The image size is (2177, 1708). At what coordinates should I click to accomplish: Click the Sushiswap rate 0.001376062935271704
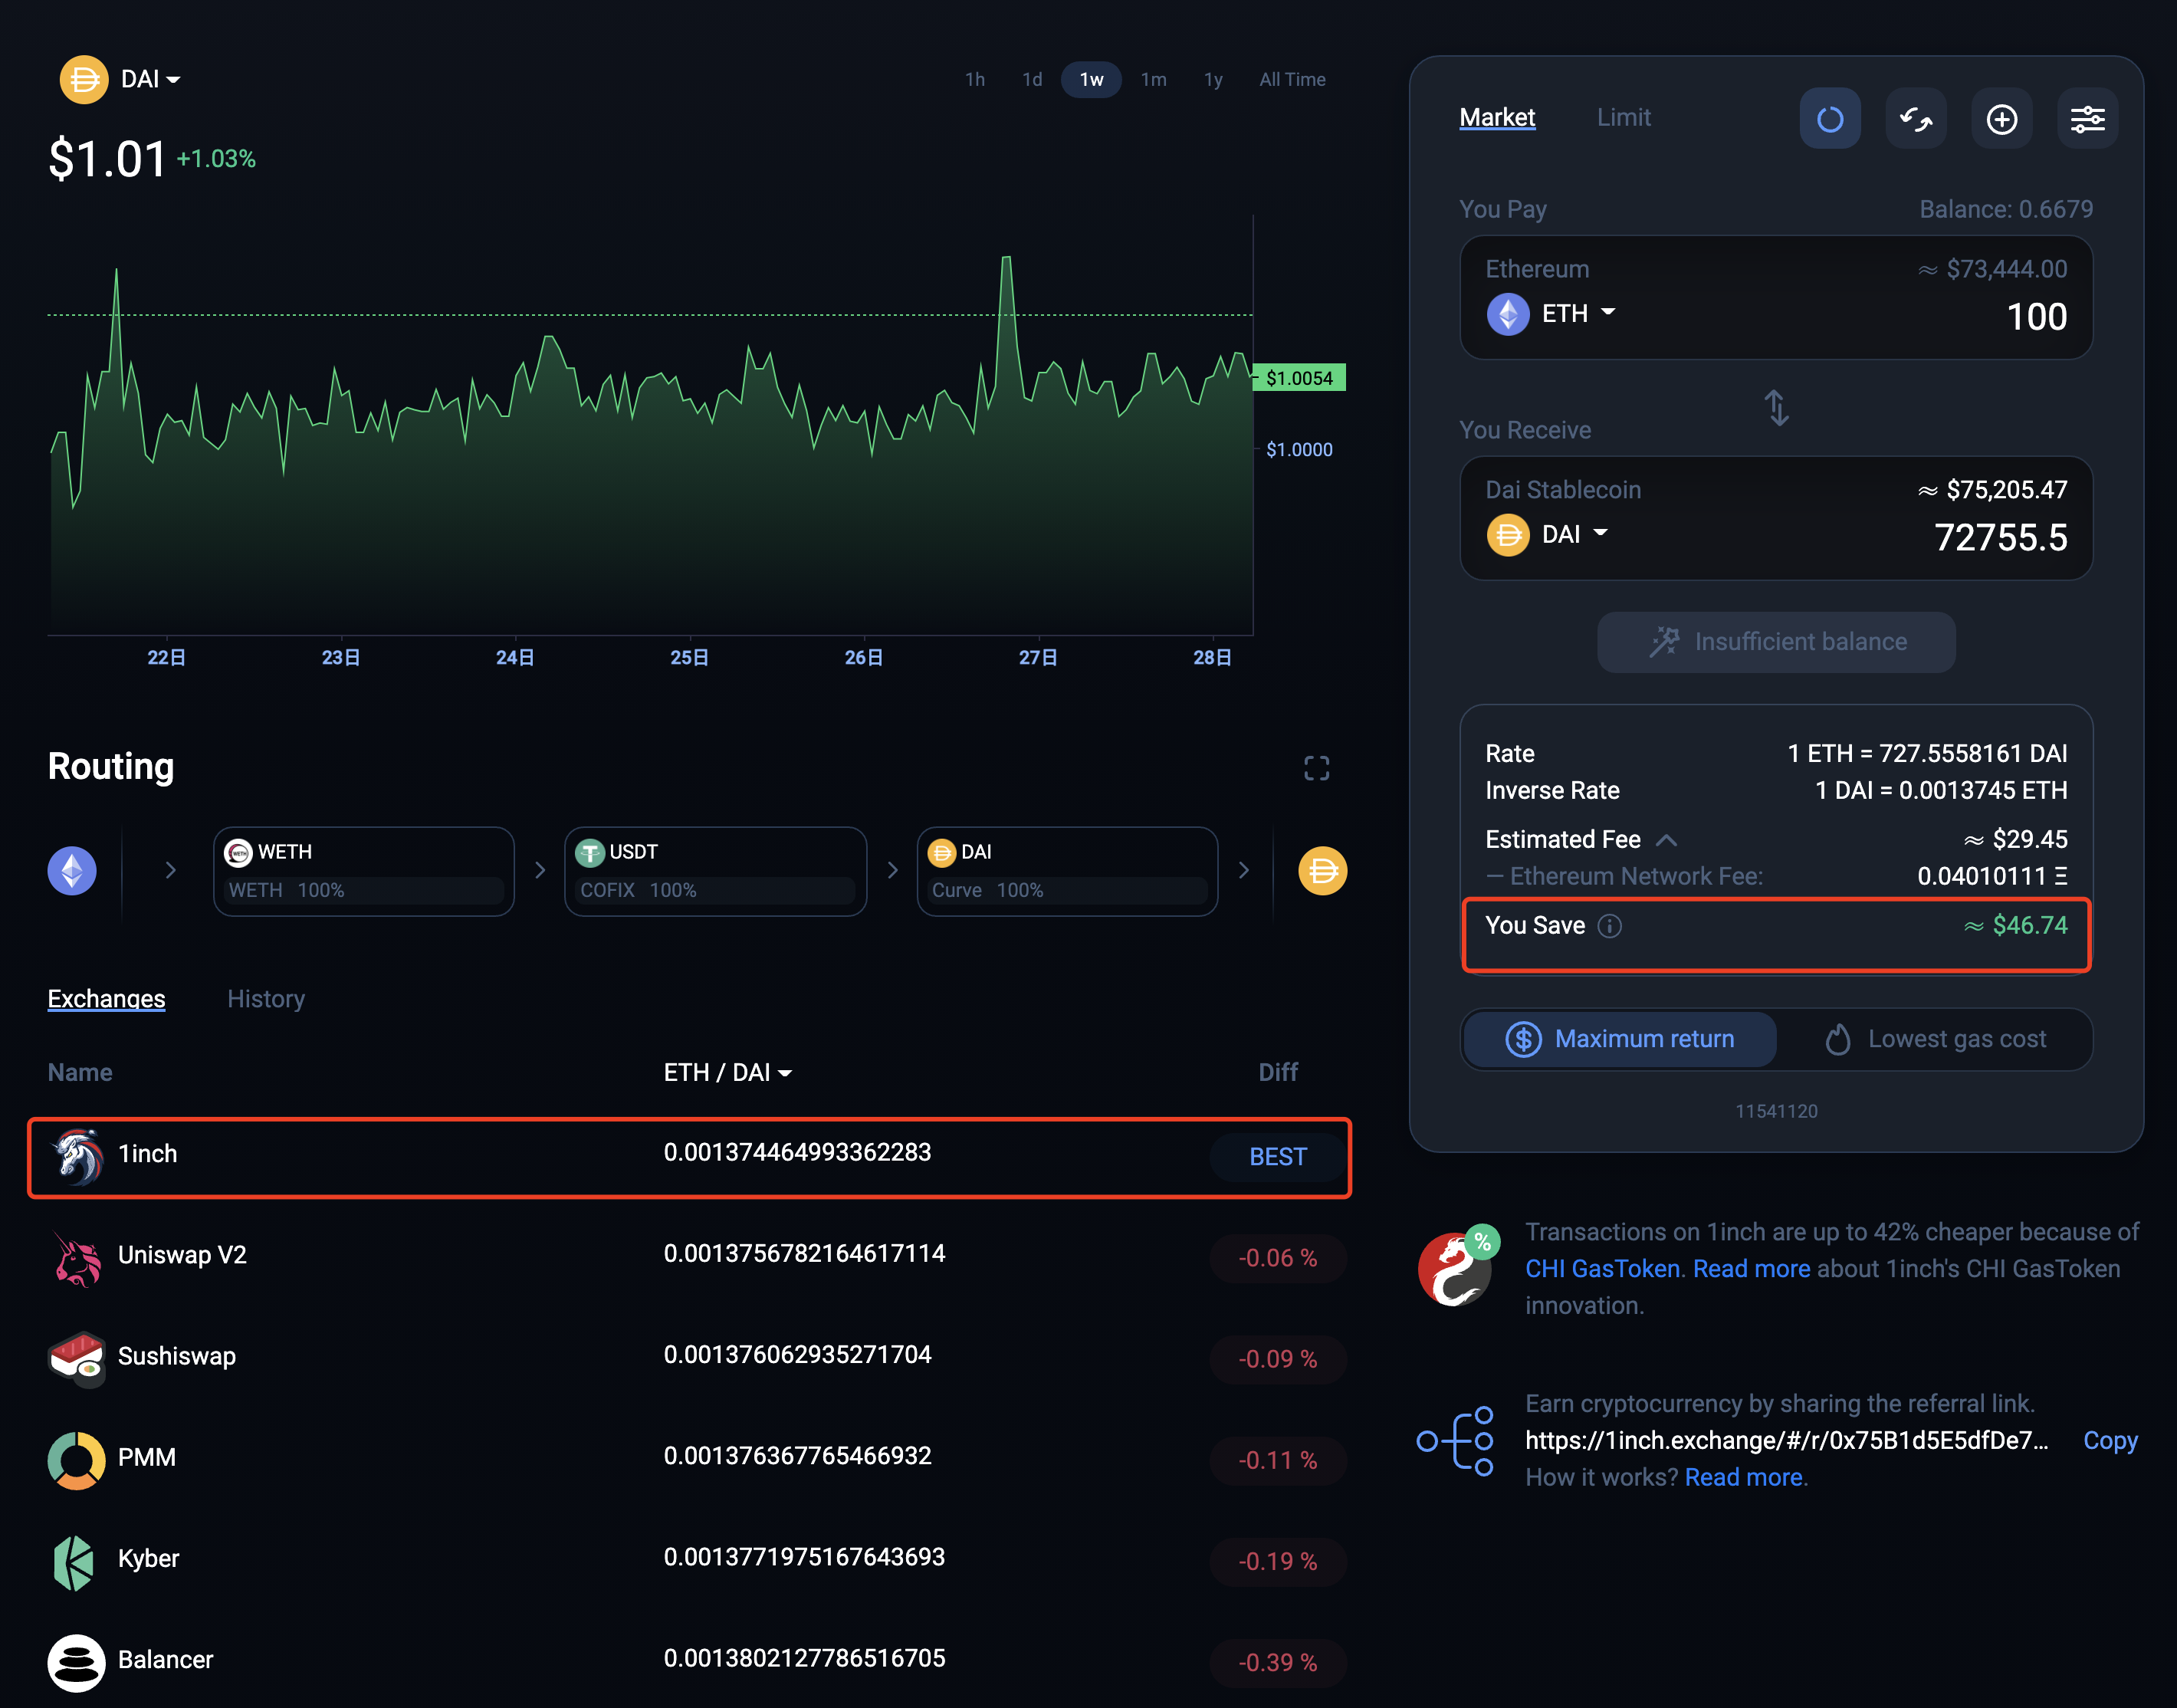tap(797, 1355)
